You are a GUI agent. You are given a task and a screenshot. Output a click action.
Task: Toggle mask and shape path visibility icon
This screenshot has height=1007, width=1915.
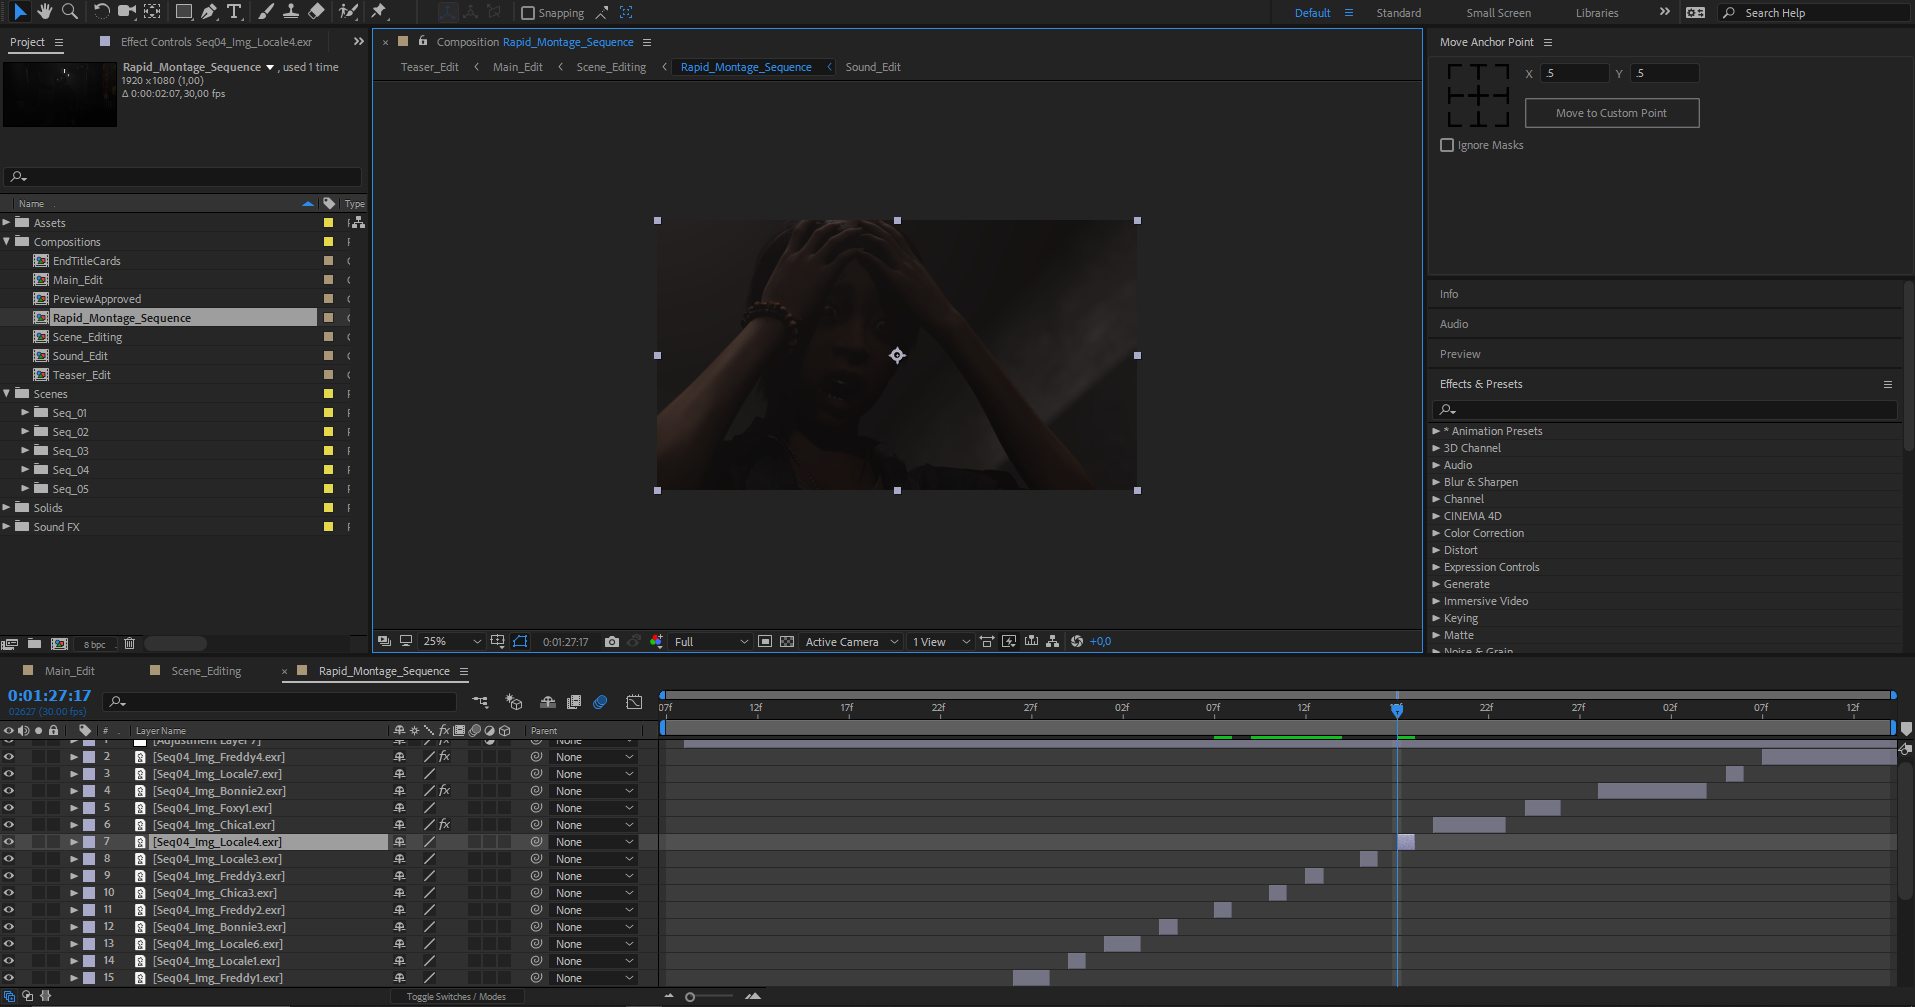(520, 642)
